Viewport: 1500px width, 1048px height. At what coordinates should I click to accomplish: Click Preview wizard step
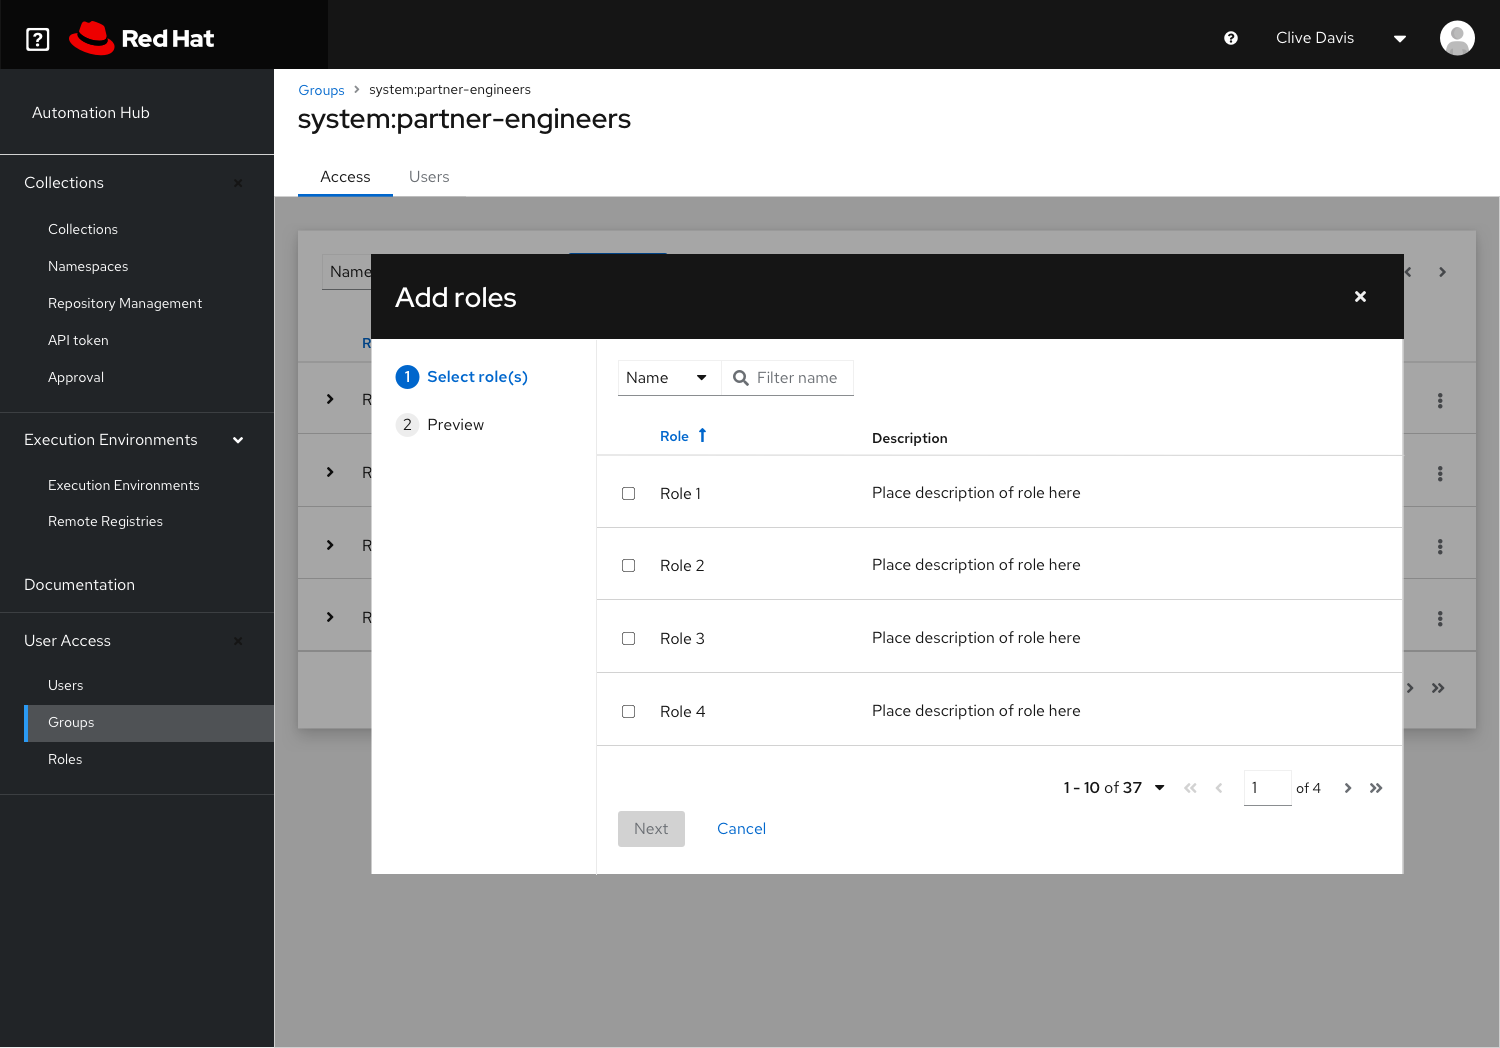tap(455, 425)
